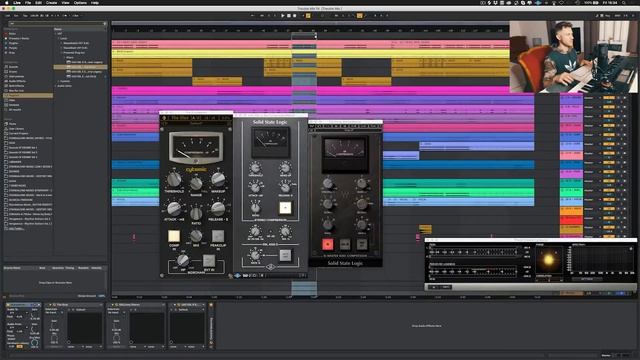Open the Options menu
This screenshot has width=640, height=360.
tap(80, 2)
